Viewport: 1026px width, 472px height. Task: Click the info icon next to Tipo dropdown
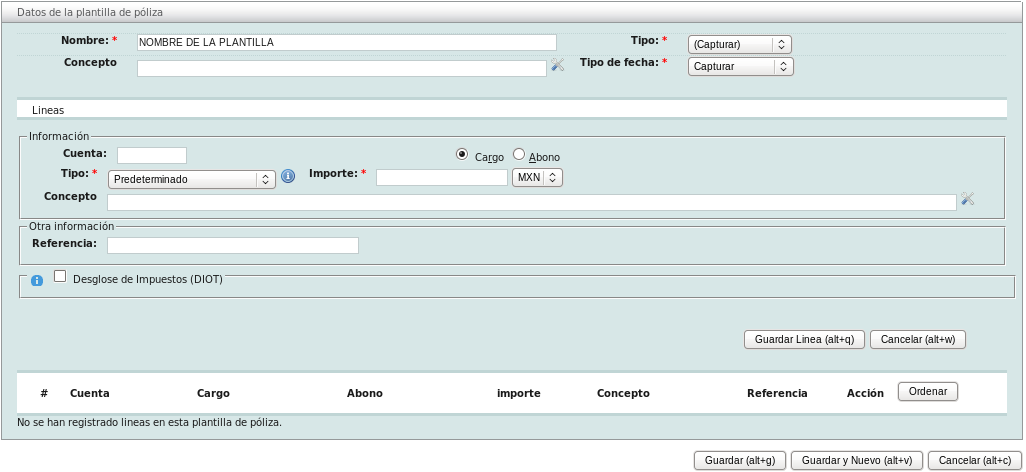(x=288, y=176)
